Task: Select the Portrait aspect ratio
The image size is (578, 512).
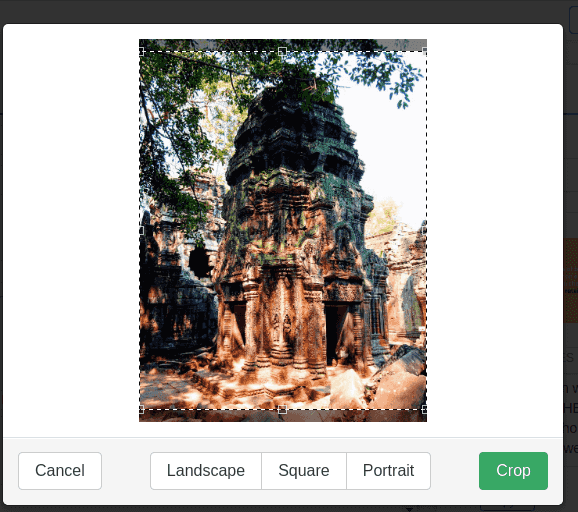Action: pos(389,471)
